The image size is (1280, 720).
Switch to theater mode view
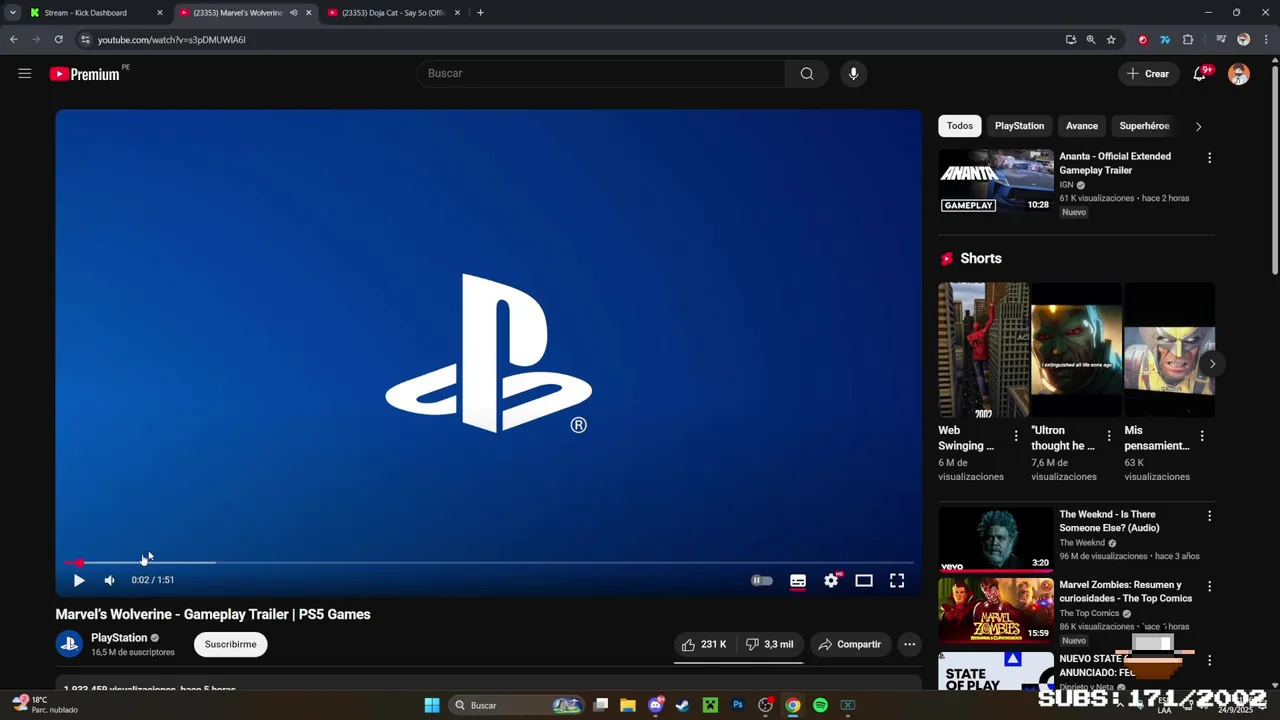(864, 580)
